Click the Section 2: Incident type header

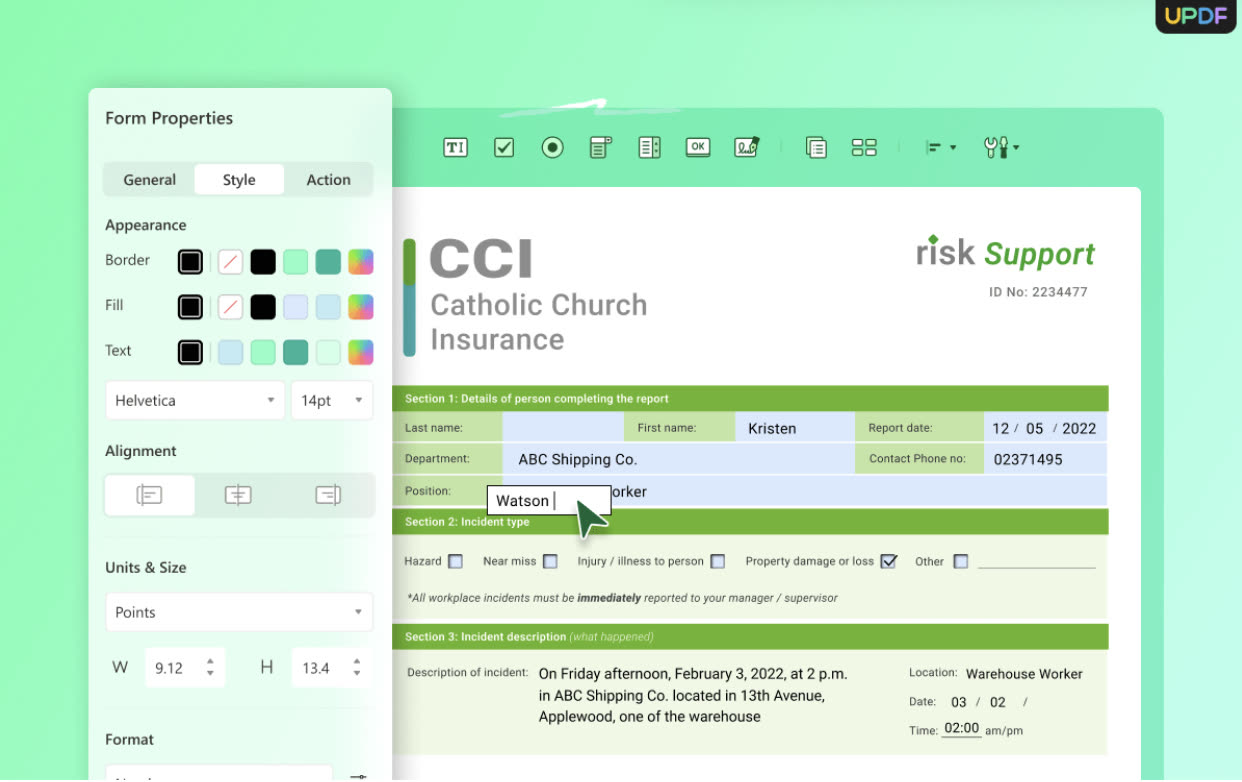(750, 521)
